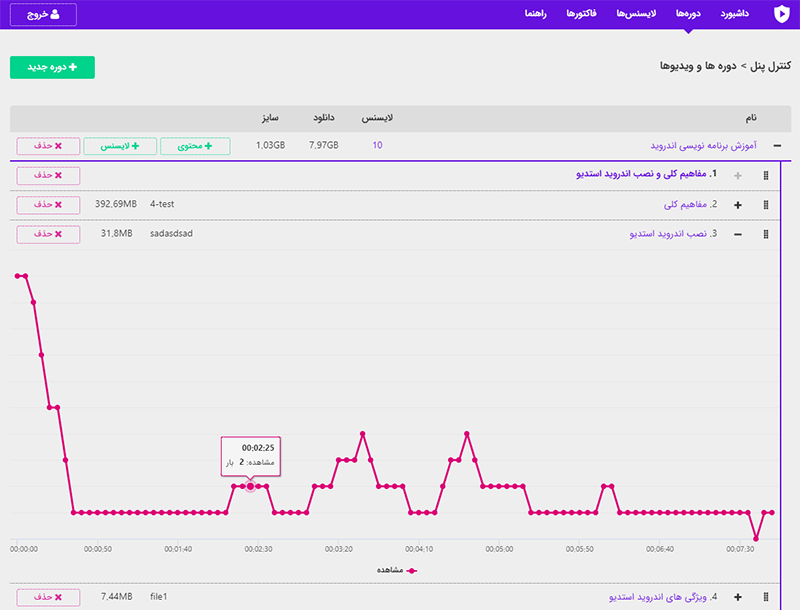Click the 392,69MB size value
Screen dimensions: 800x610
[x=116, y=204]
